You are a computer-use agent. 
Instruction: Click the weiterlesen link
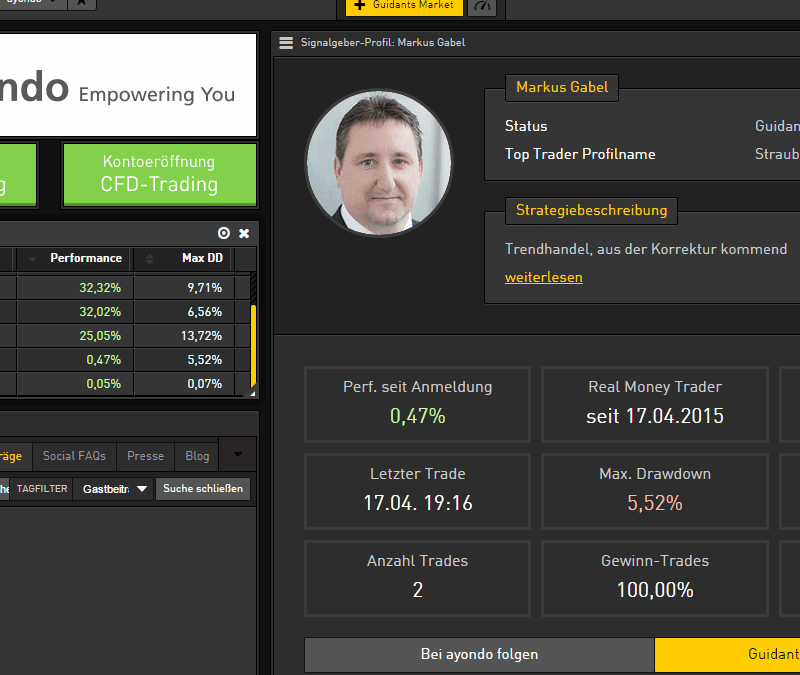543,277
